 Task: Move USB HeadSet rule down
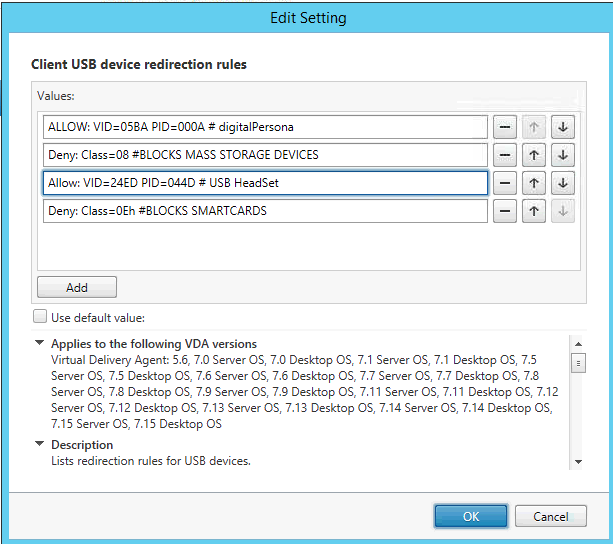563,183
